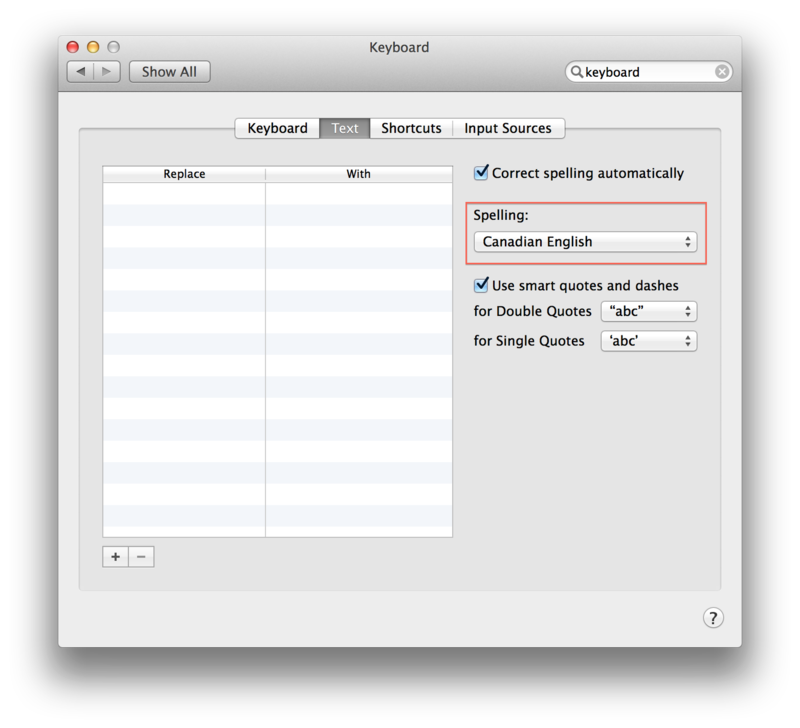Image resolution: width=800 pixels, height=728 pixels.
Task: Open the Spelling language dropdown
Action: click(x=585, y=242)
